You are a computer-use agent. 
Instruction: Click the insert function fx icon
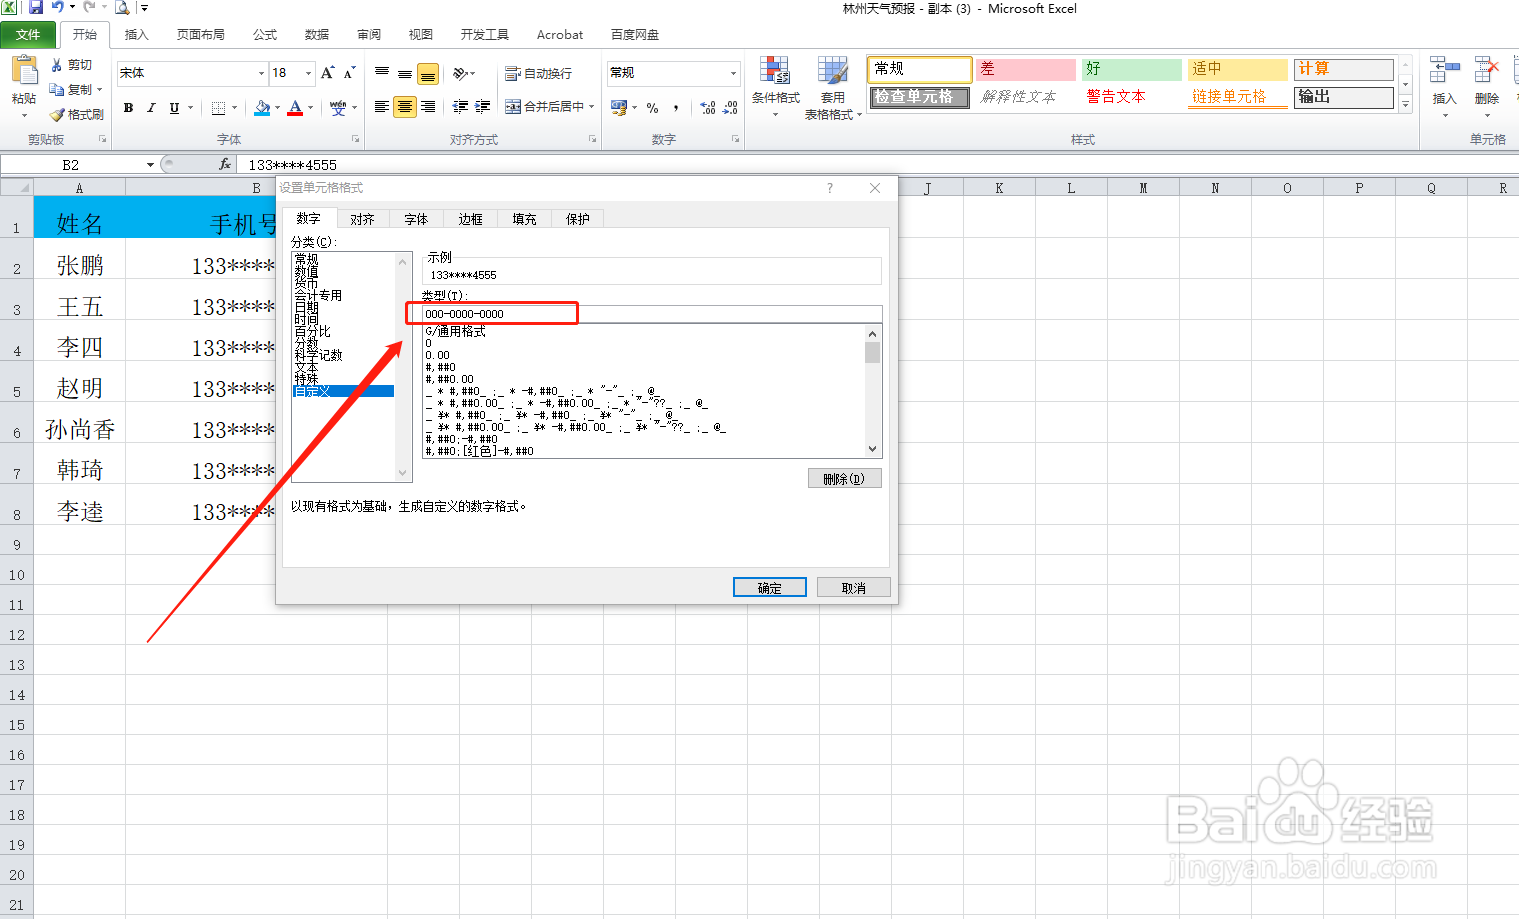(225, 164)
